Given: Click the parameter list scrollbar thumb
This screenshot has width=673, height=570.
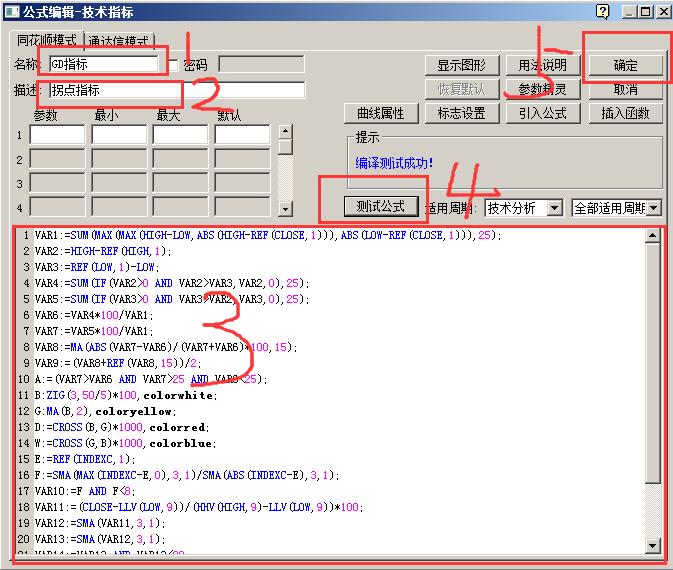Looking at the screenshot, I should click(x=285, y=147).
